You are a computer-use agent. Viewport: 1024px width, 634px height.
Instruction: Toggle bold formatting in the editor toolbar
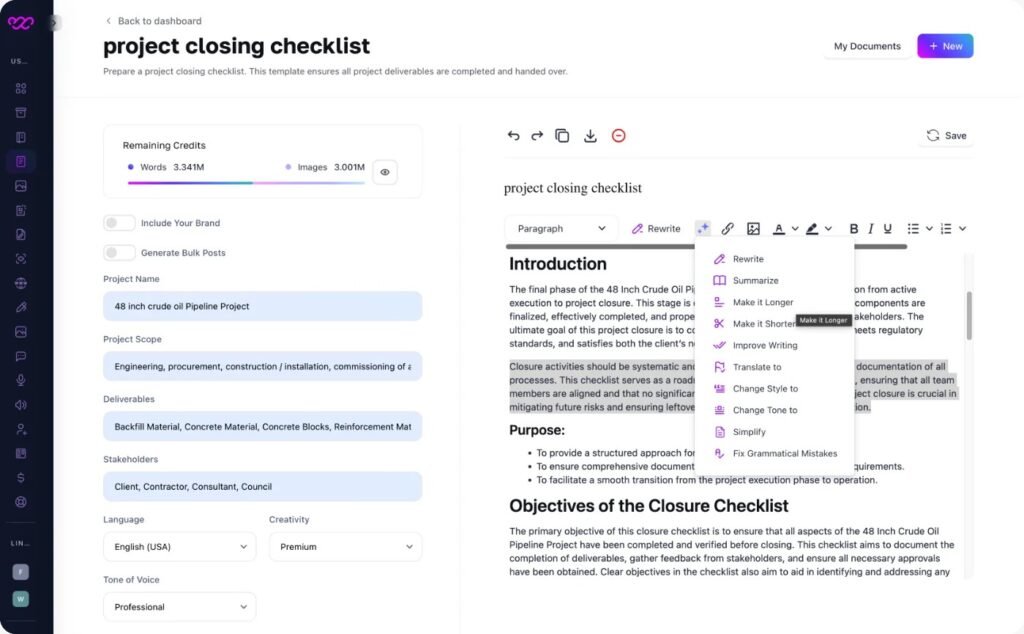click(853, 228)
